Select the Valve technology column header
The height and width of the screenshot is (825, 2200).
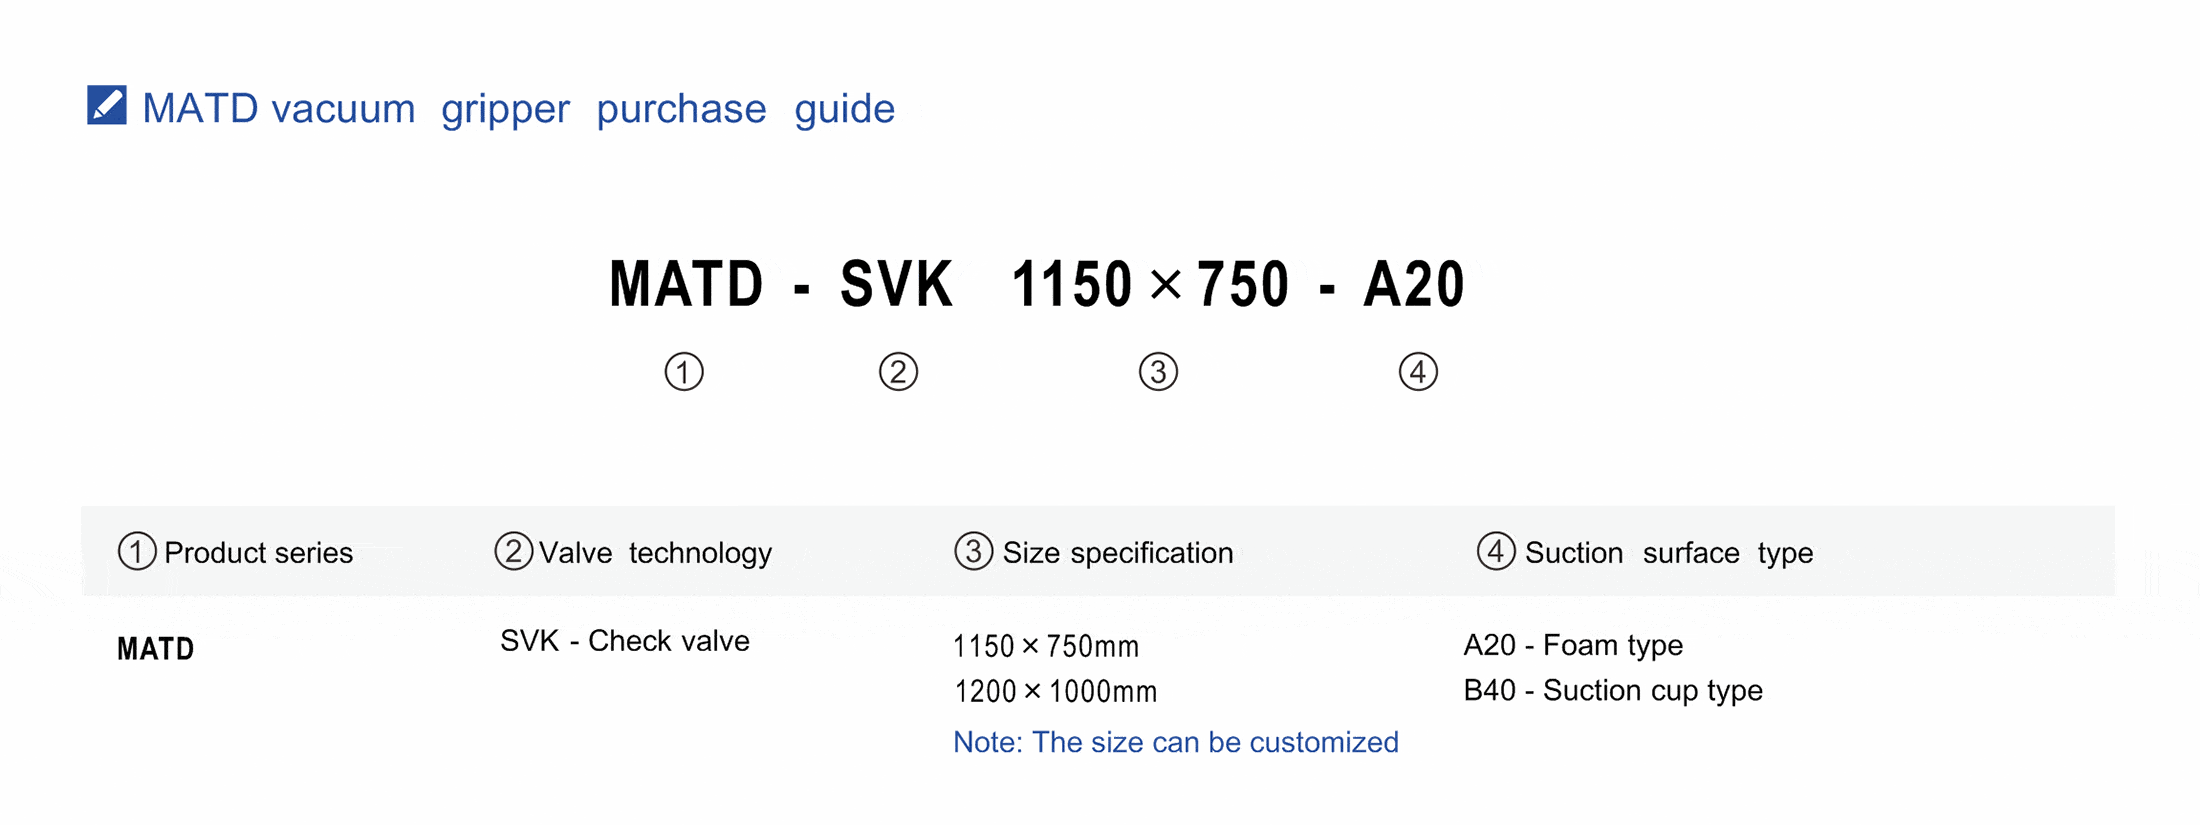point(655,553)
